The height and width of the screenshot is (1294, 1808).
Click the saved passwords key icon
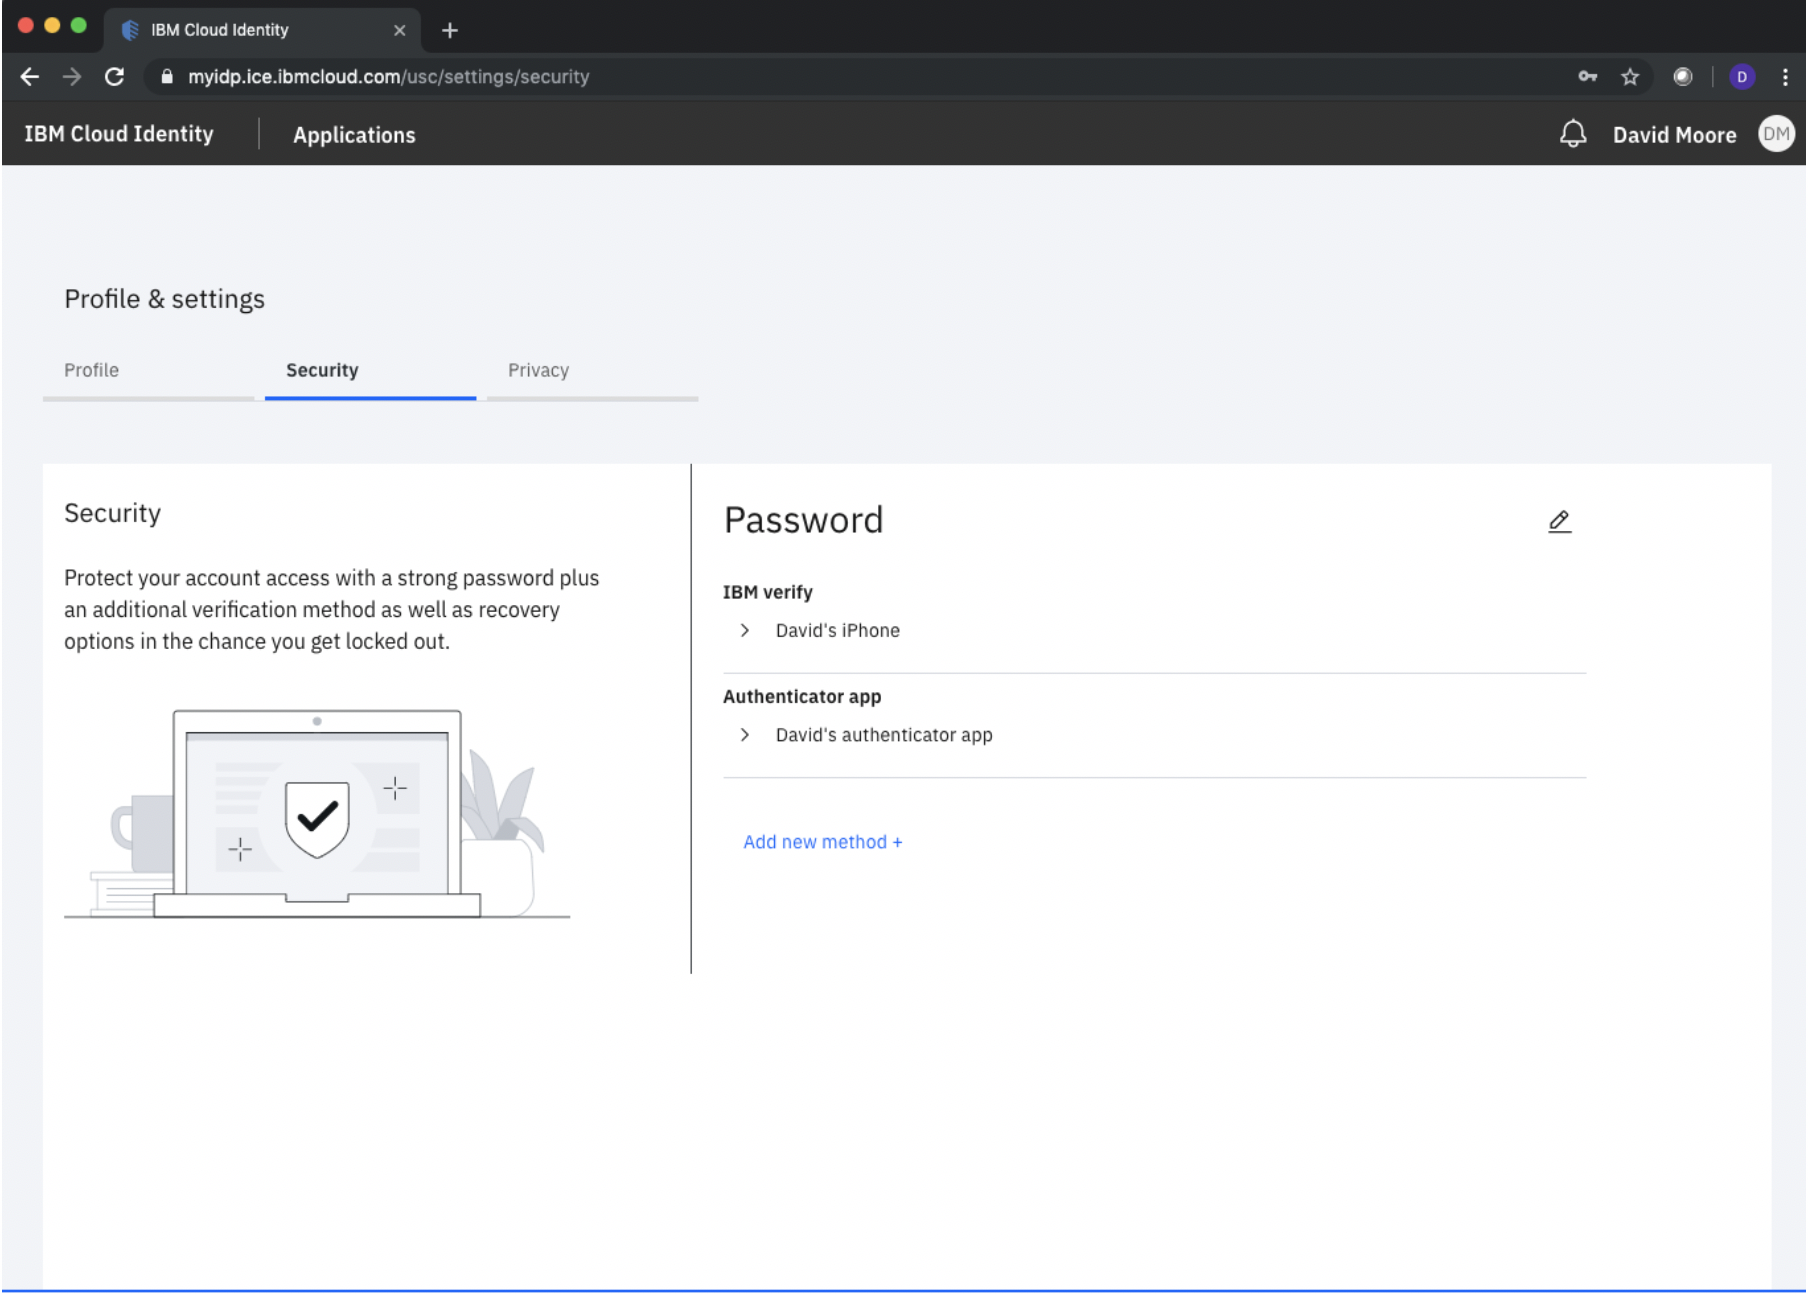tap(1587, 77)
